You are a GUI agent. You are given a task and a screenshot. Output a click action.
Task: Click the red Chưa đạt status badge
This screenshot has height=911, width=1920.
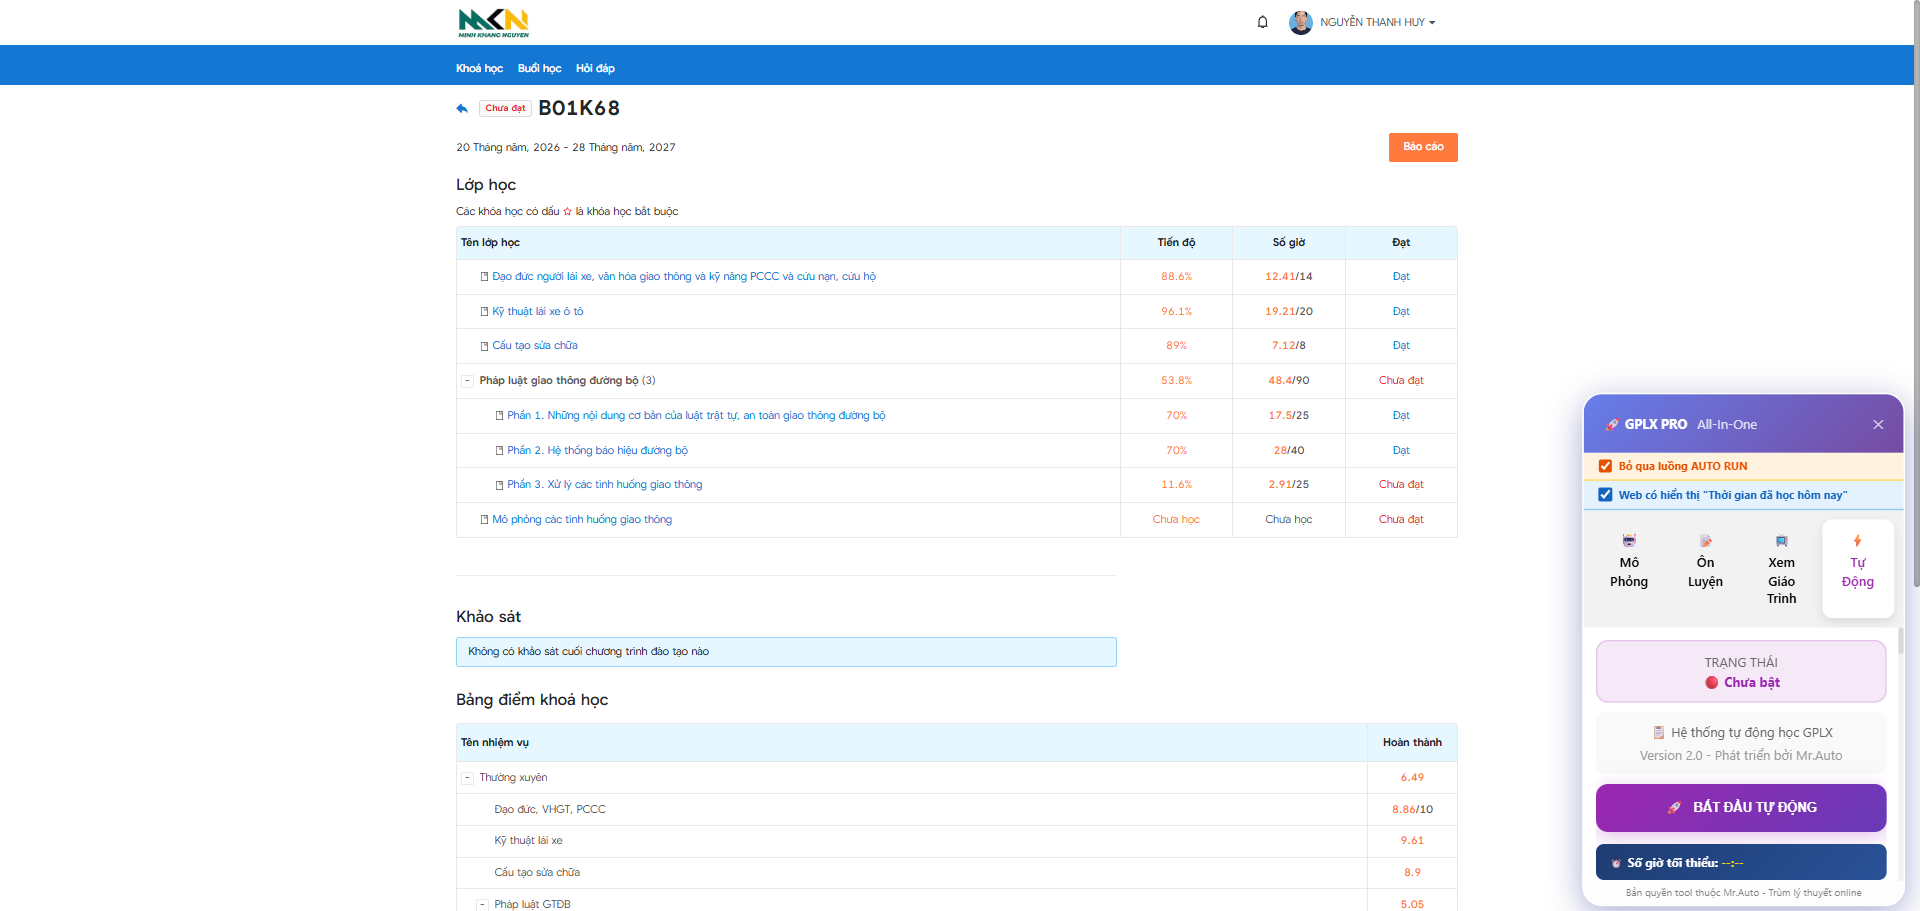click(505, 108)
